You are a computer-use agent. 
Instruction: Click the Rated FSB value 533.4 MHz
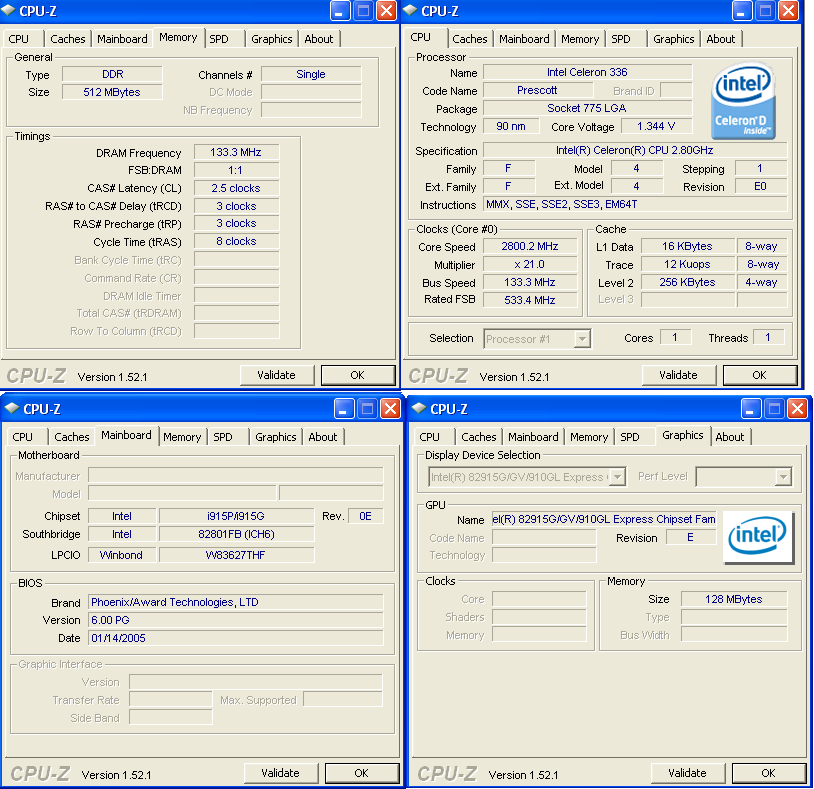pyautogui.click(x=530, y=300)
